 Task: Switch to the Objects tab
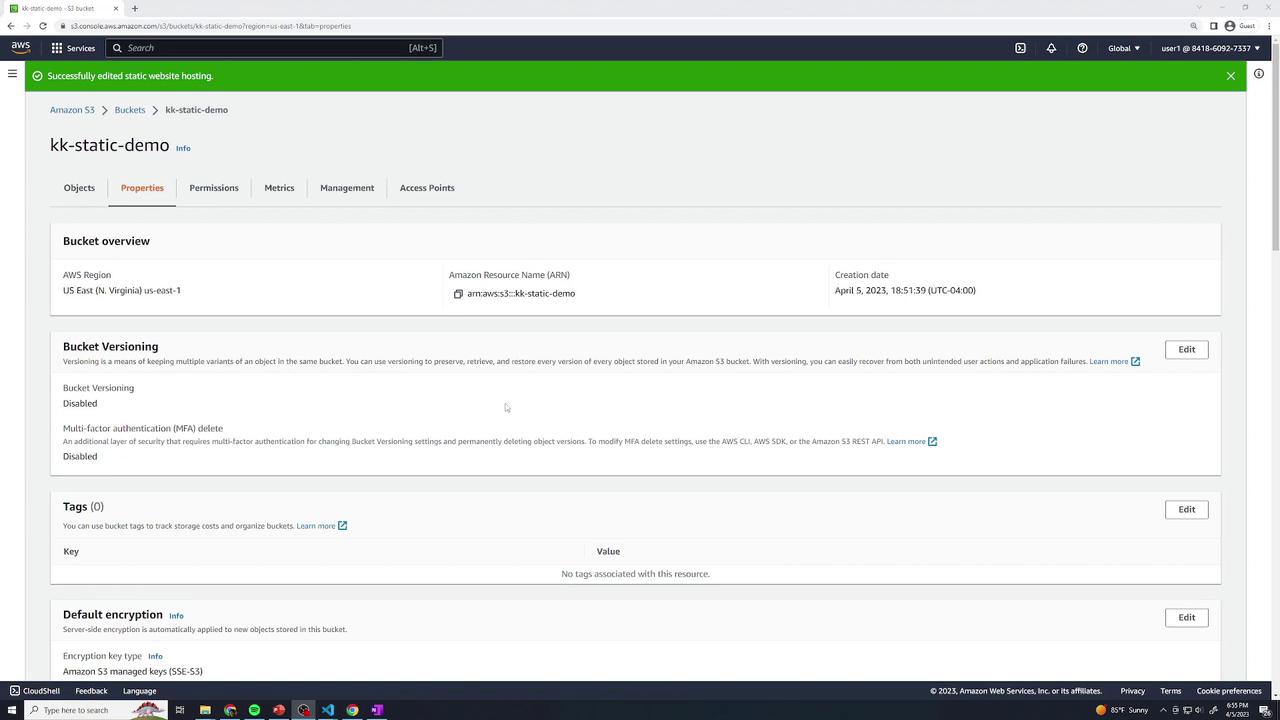click(x=79, y=188)
